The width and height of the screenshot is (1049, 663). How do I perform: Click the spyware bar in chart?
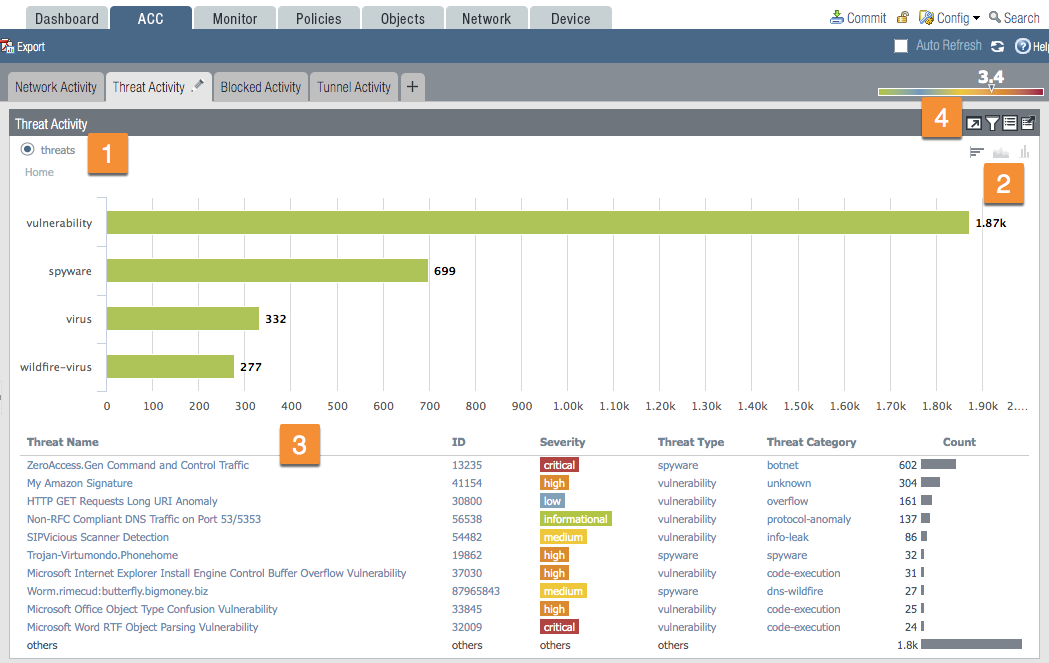pos(267,271)
